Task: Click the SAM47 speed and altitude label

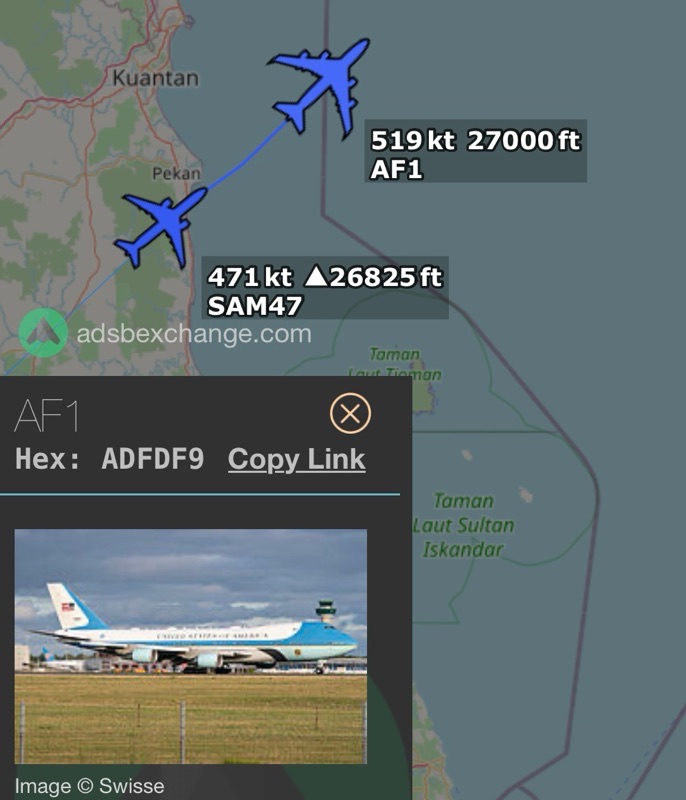Action: point(325,288)
